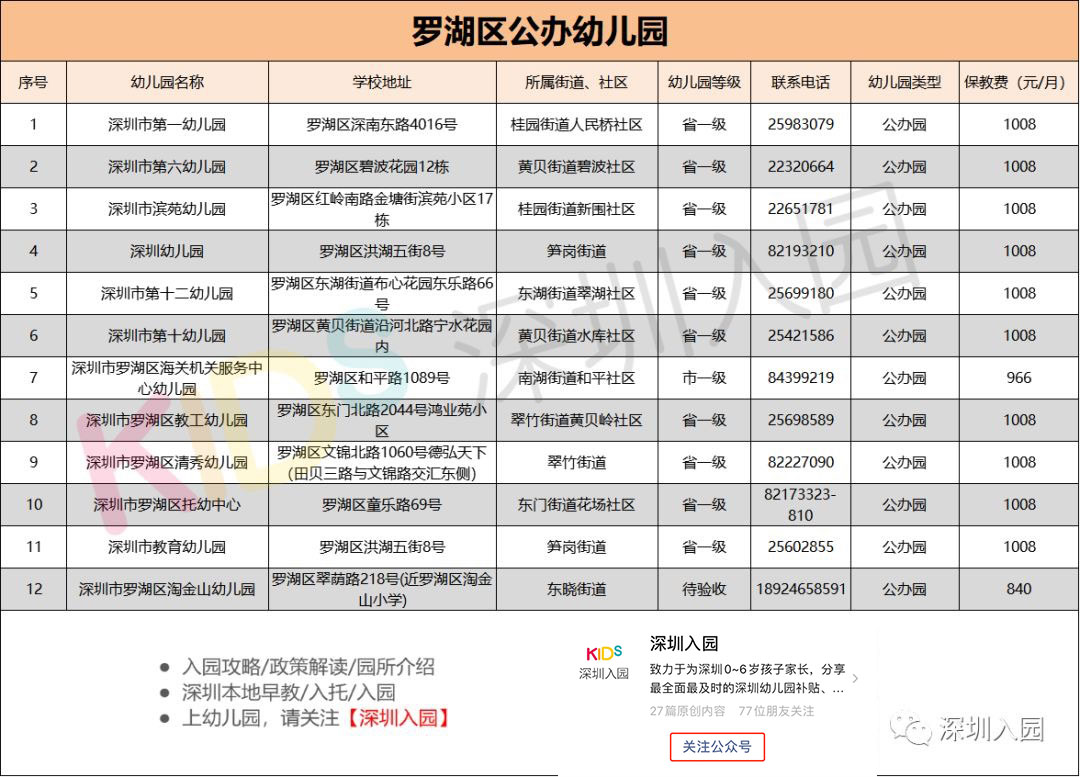Select the 幼儿园类型 header tab
1080x777 pixels.
pos(904,82)
